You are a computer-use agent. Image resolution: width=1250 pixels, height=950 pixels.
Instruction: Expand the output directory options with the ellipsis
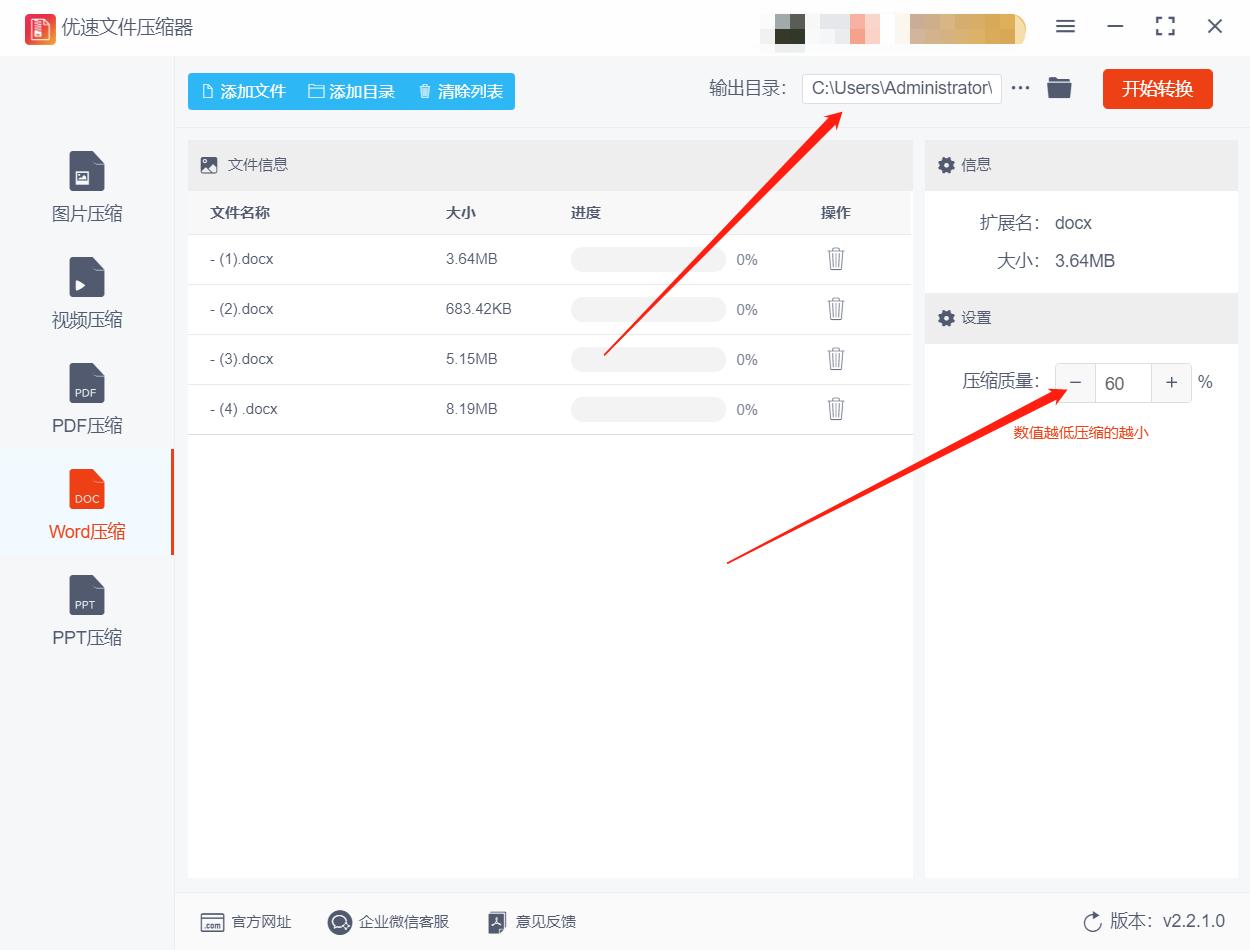click(x=1020, y=87)
